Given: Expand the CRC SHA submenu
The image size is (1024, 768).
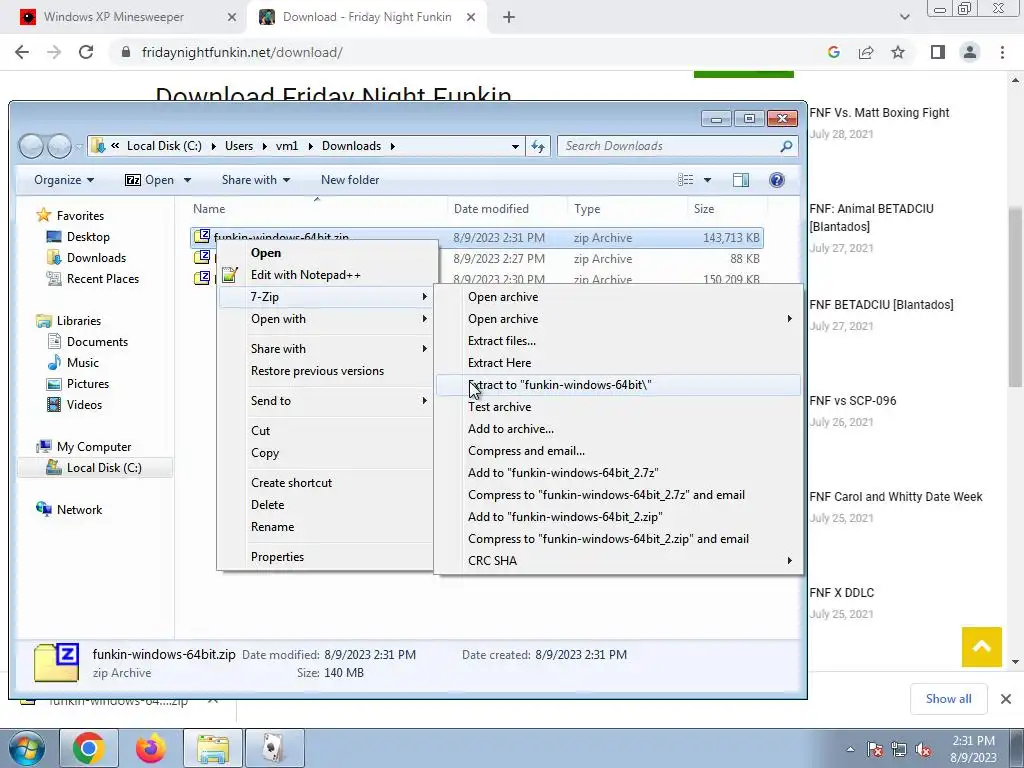Looking at the screenshot, I should [x=618, y=561].
